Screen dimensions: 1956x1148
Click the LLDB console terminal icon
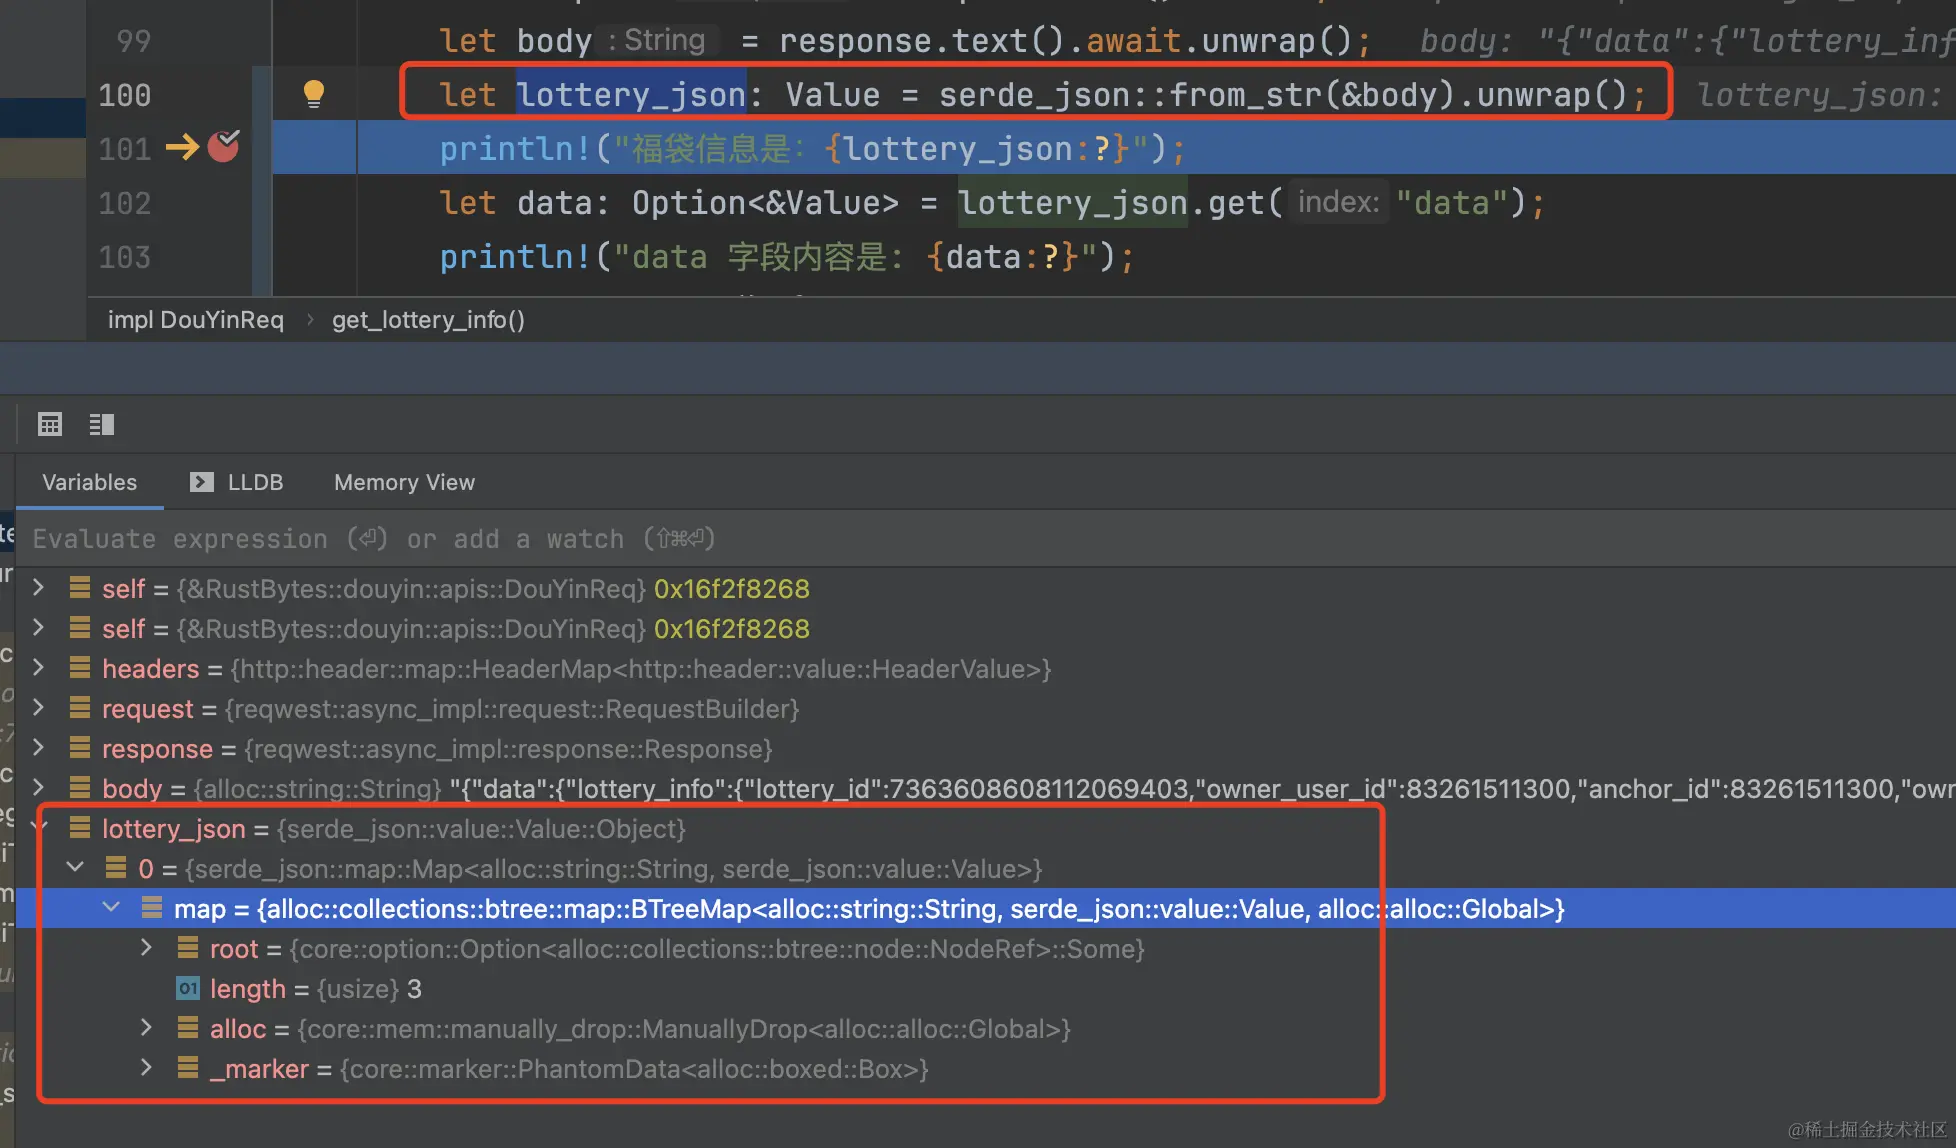201,482
